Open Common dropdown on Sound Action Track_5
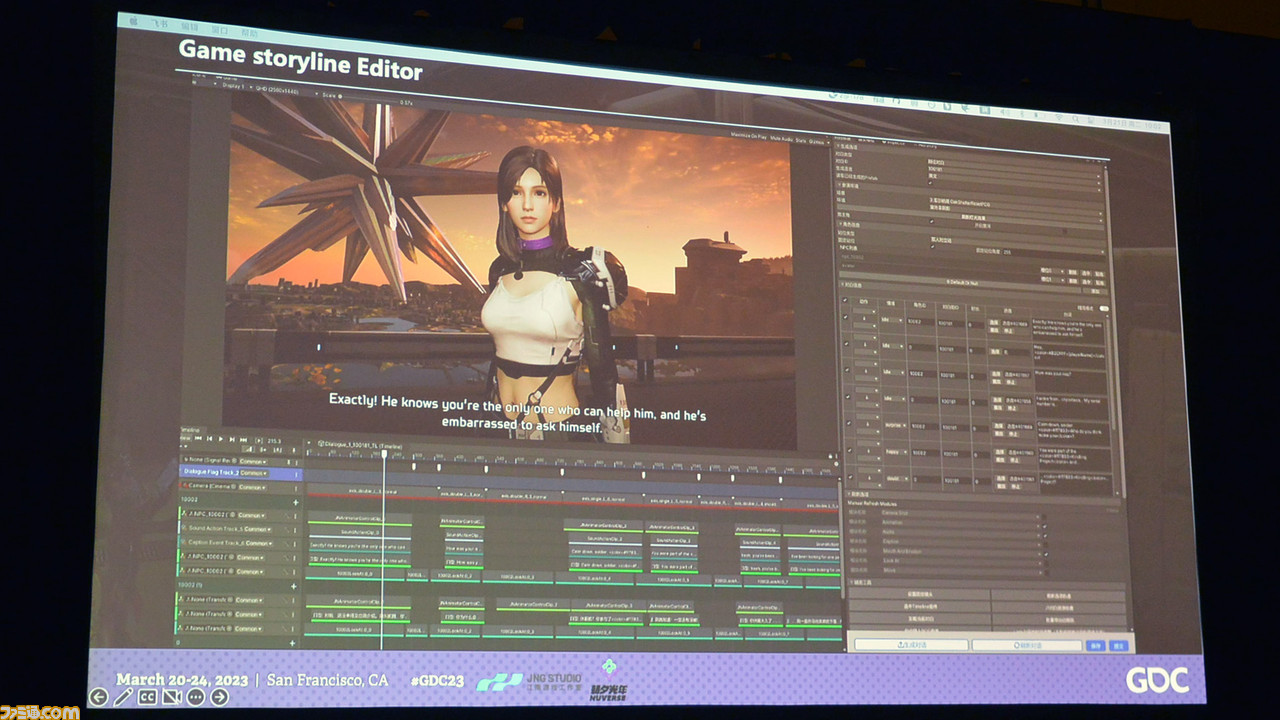 (x=258, y=529)
